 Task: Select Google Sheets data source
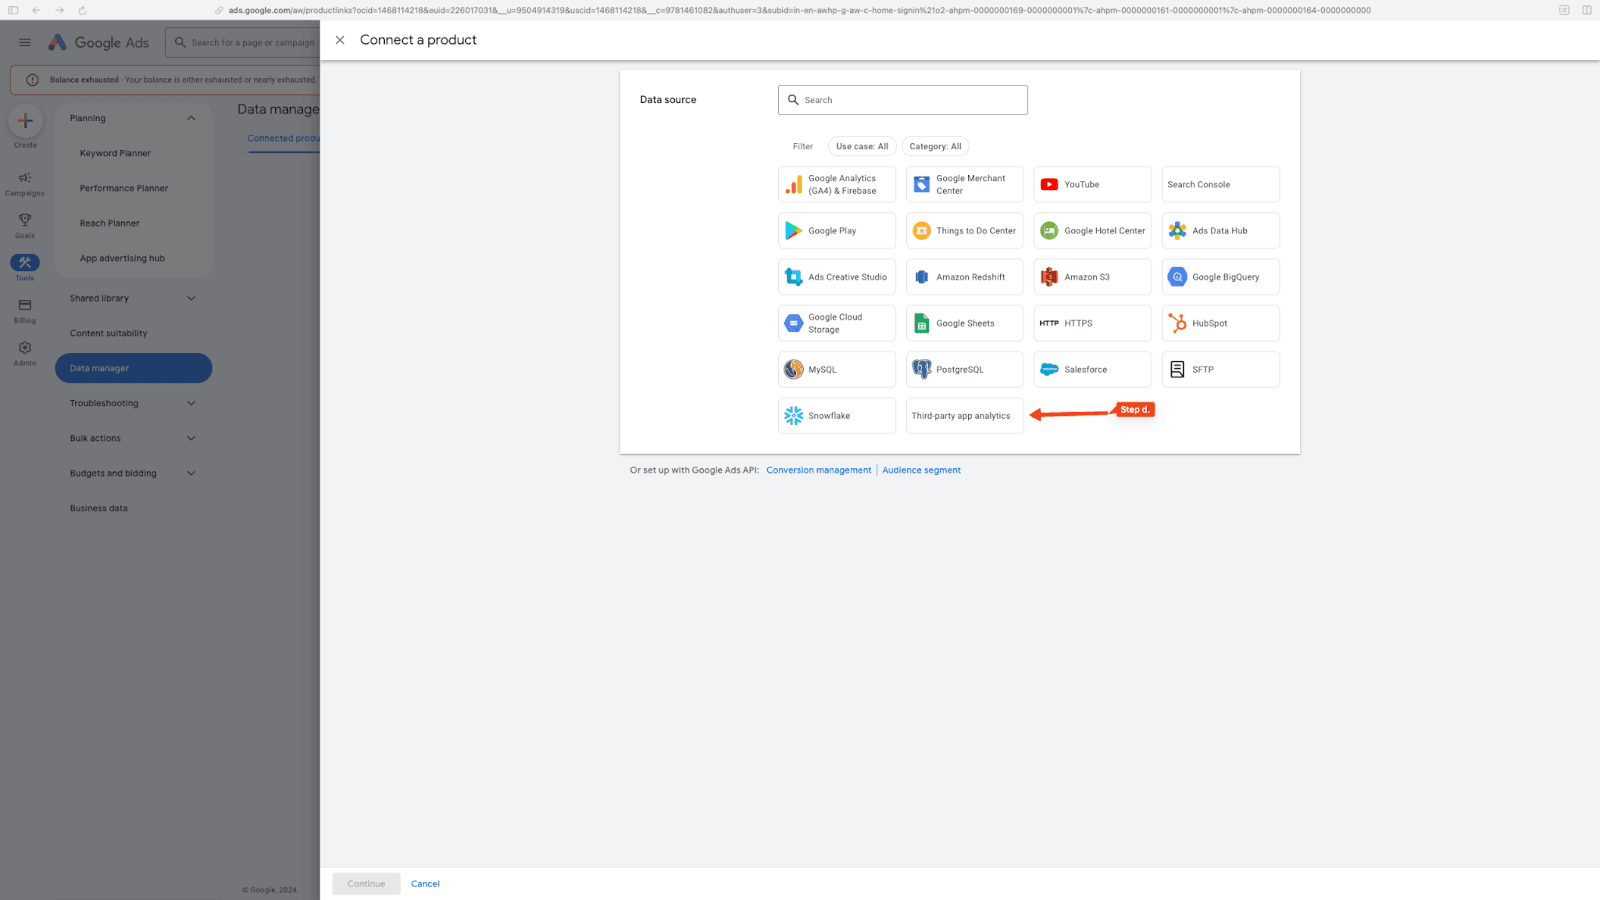[965, 323]
